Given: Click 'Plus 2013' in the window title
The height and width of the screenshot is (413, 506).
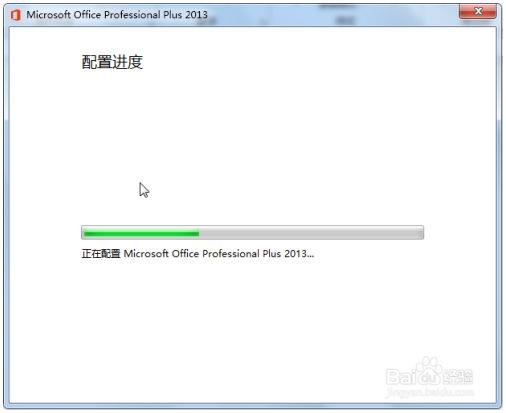Looking at the screenshot, I should point(185,15).
